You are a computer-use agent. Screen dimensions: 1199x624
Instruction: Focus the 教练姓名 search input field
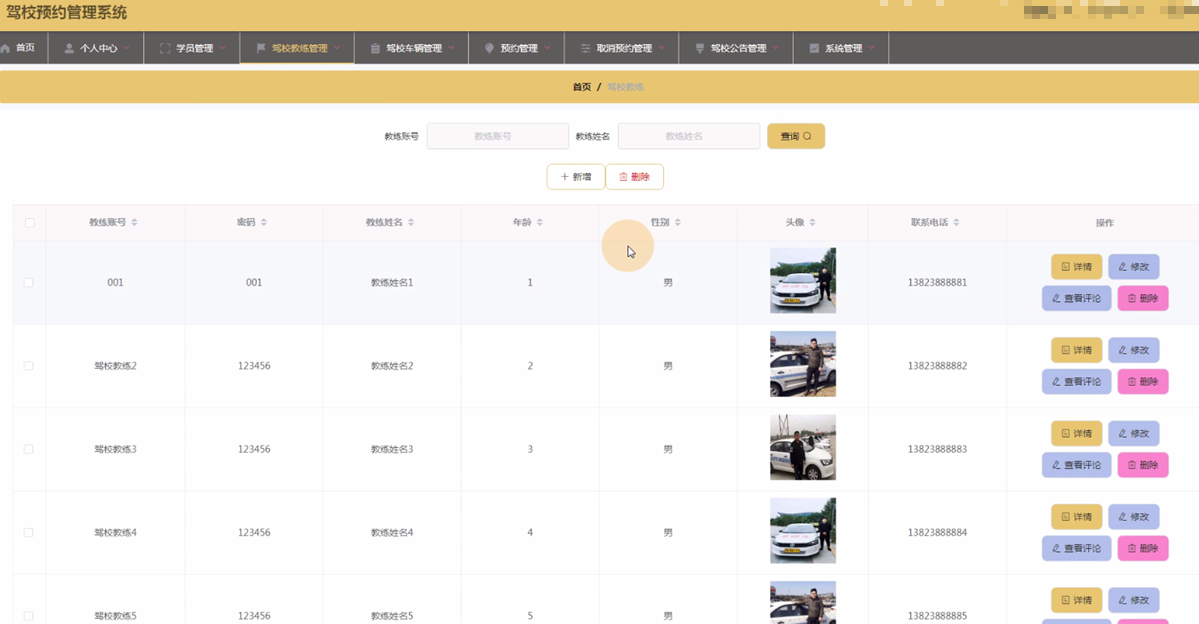pyautogui.click(x=689, y=136)
